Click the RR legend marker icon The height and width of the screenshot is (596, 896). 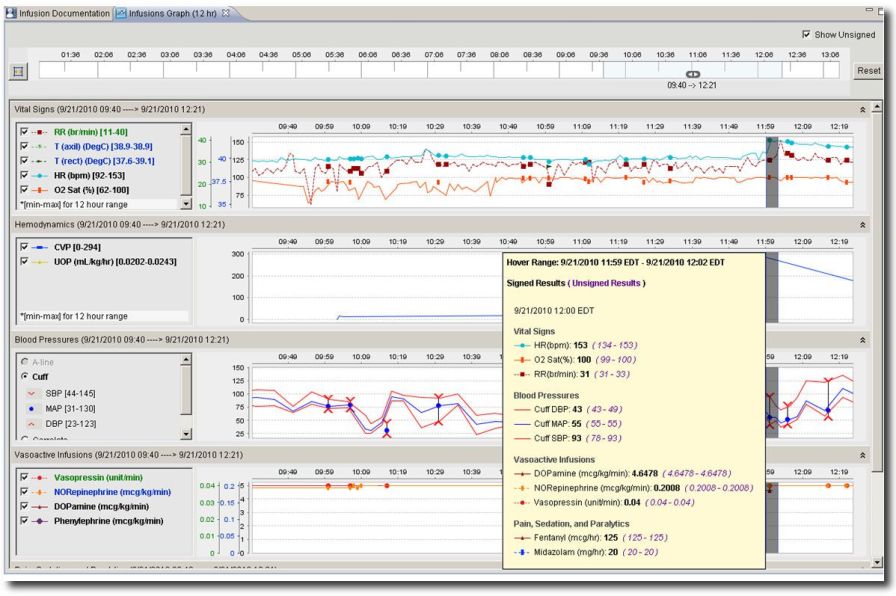tap(39, 132)
